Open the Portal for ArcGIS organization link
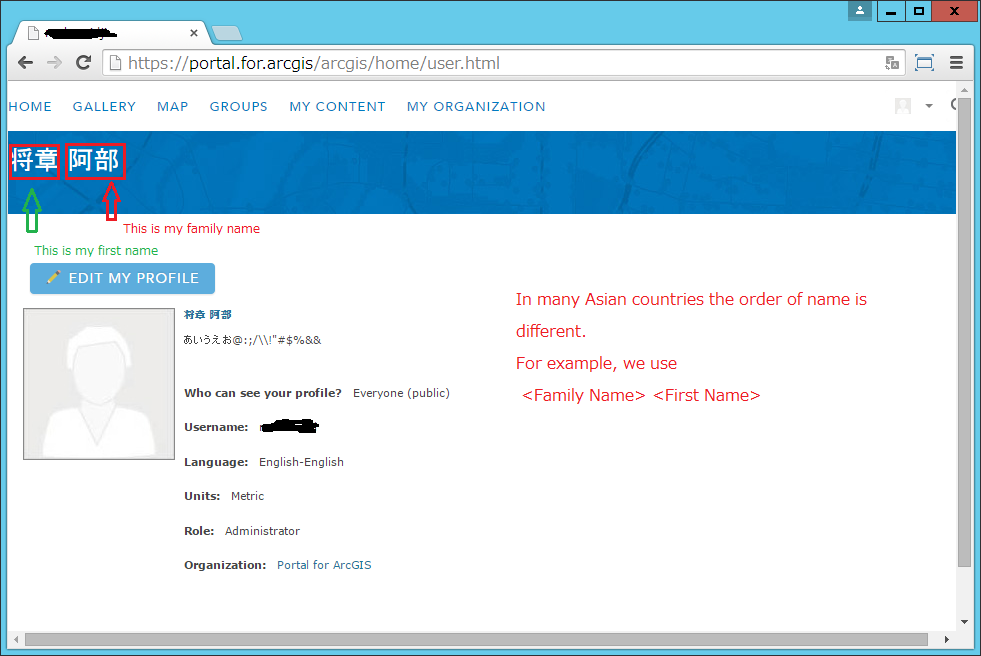This screenshot has width=981, height=656. tap(324, 565)
